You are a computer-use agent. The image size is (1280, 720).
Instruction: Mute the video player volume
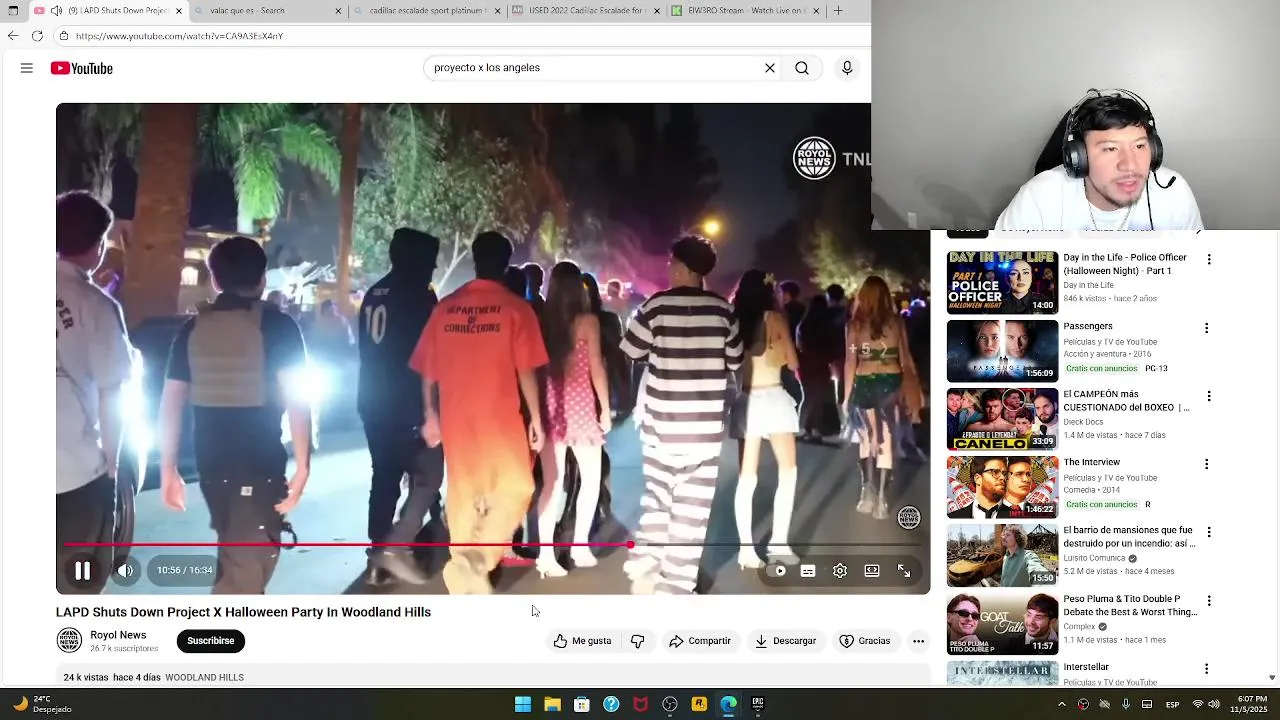point(125,570)
